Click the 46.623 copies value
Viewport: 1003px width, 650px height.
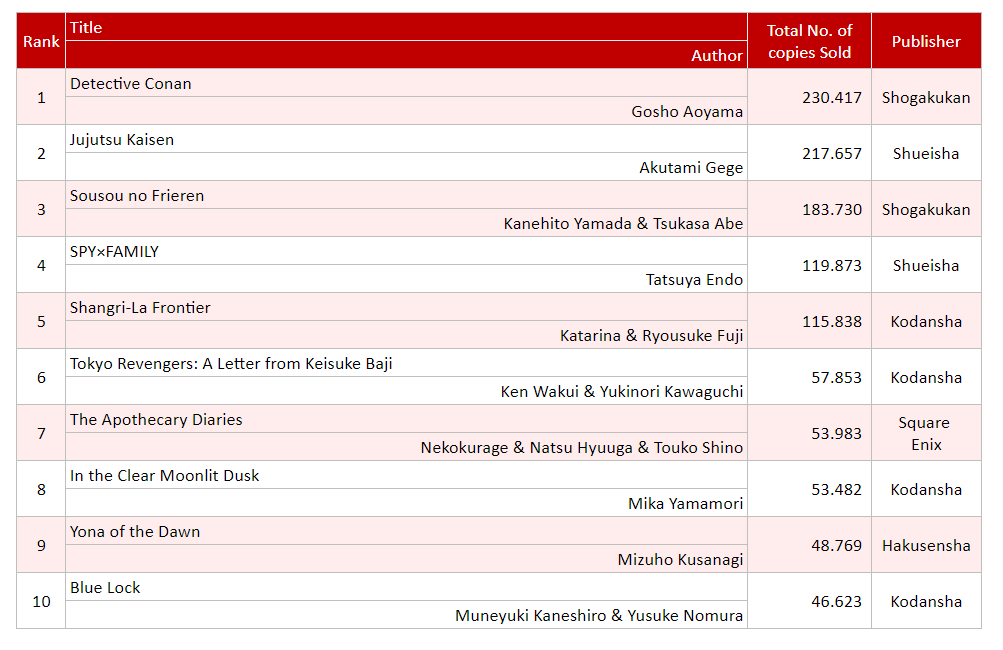coord(836,601)
